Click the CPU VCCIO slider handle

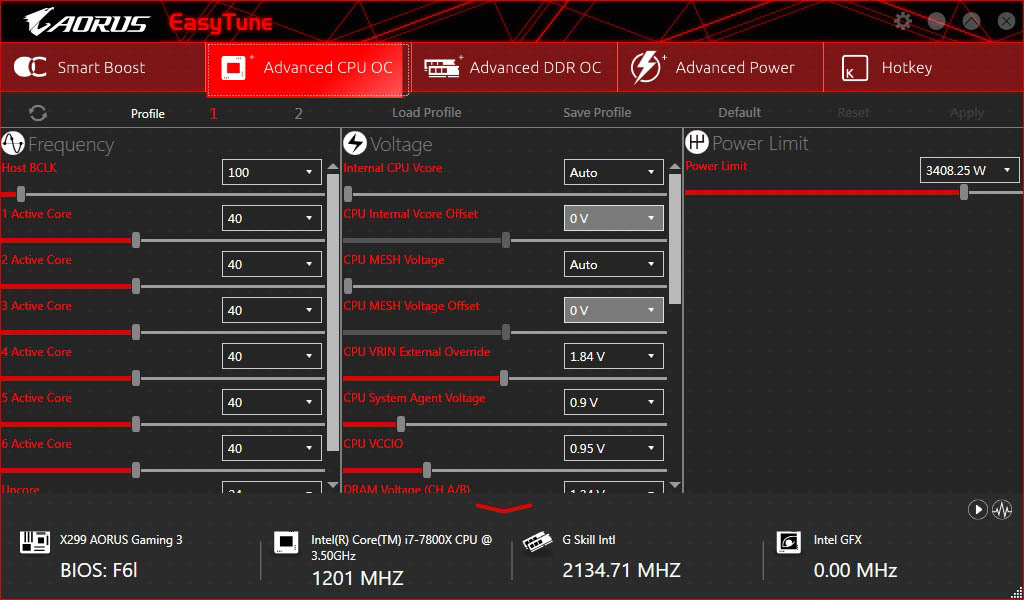tap(426, 470)
